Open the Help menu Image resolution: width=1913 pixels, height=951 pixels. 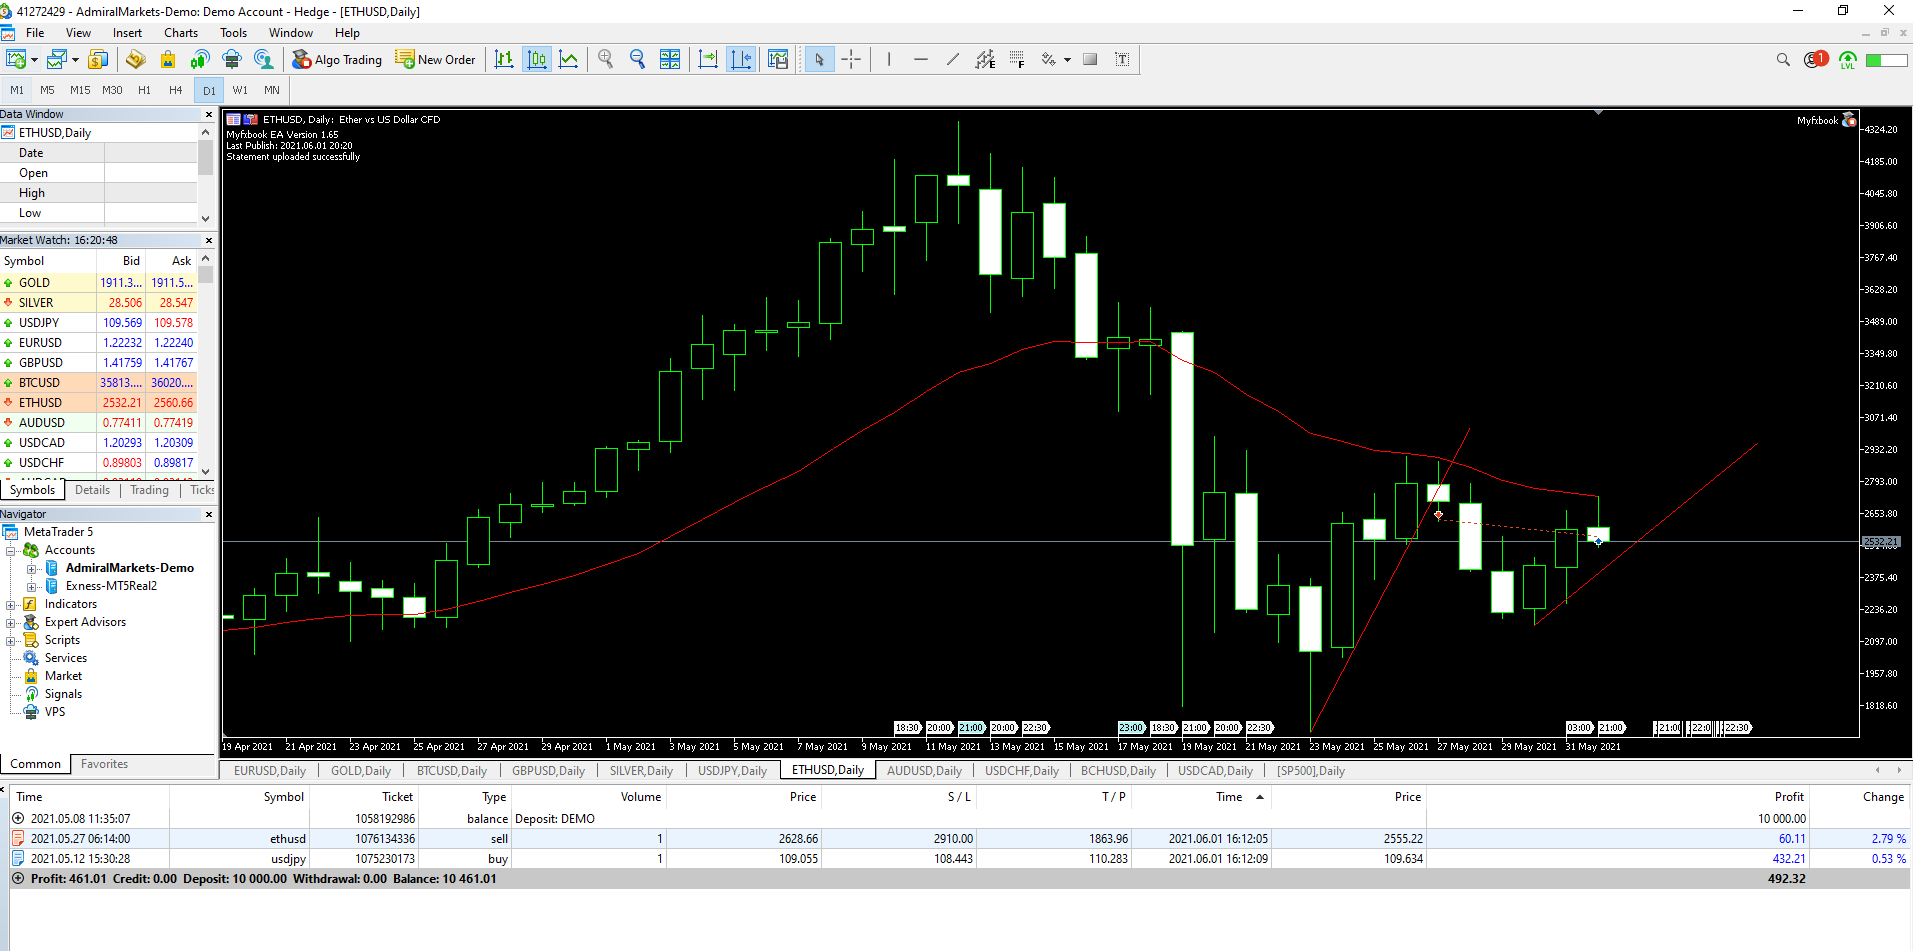[x=347, y=33]
